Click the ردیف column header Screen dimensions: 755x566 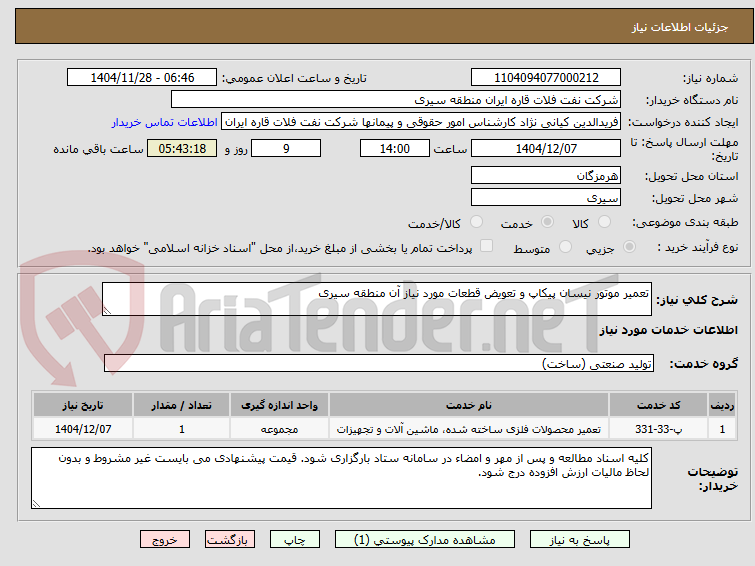point(722,405)
